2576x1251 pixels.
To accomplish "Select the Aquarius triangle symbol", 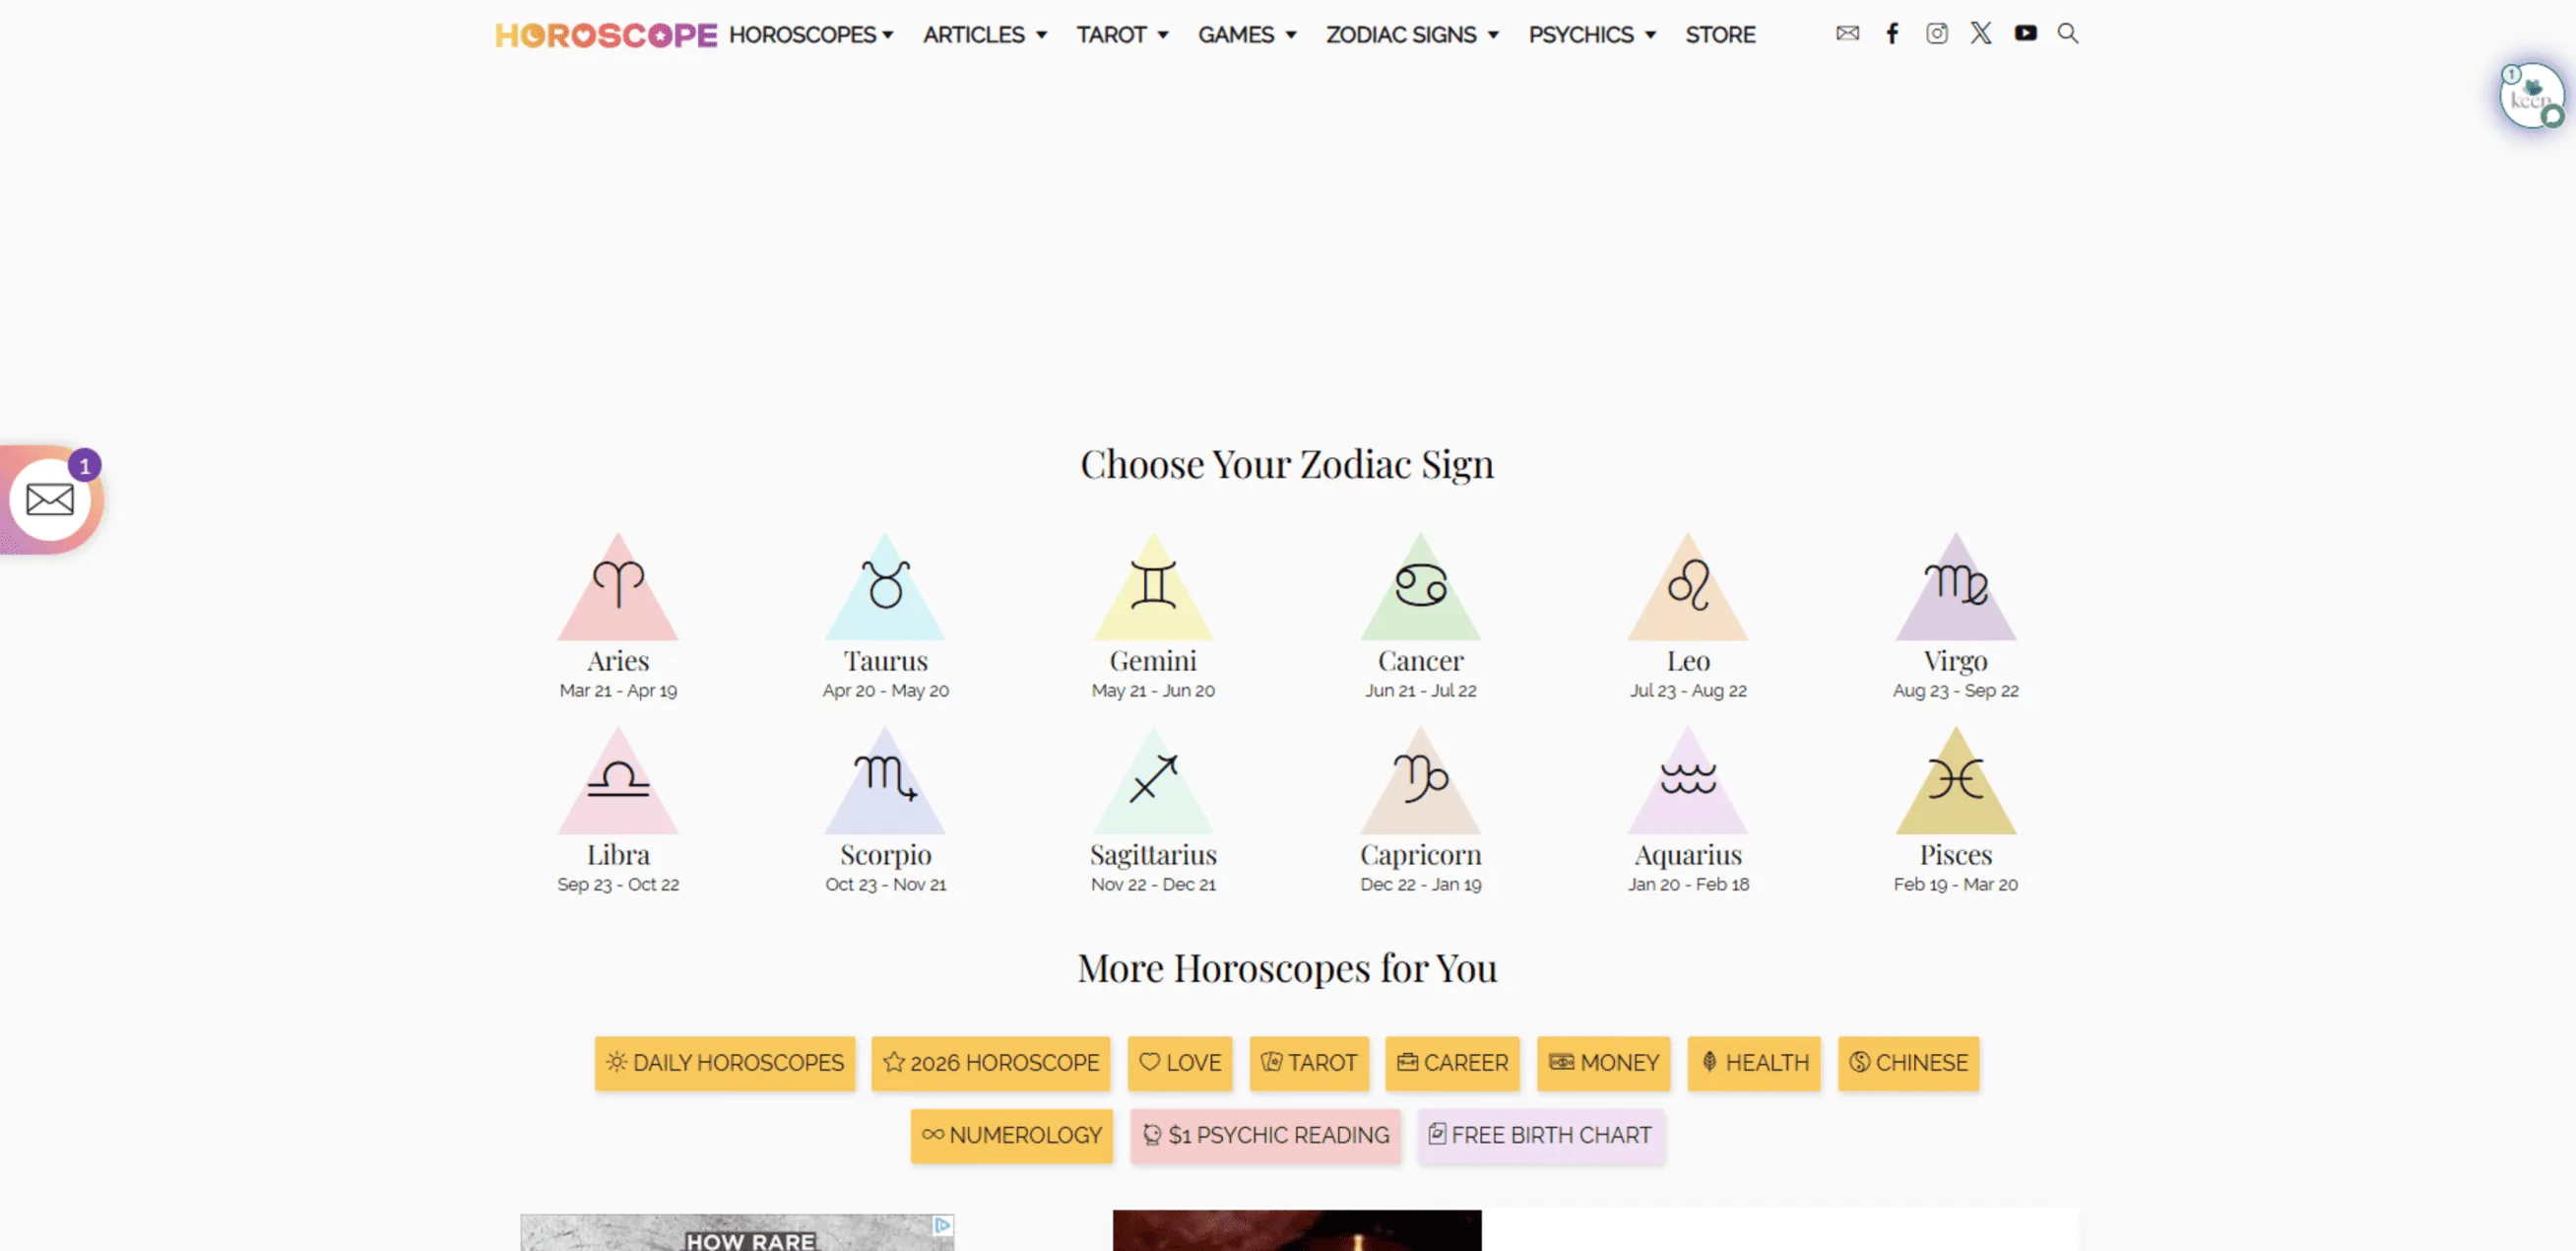I will coord(1688,781).
